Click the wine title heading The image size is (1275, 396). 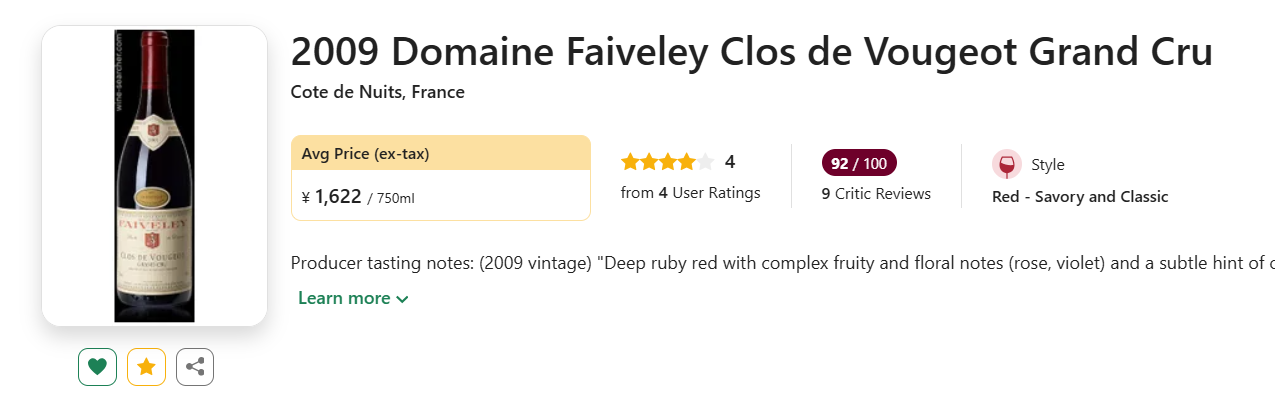[x=752, y=51]
